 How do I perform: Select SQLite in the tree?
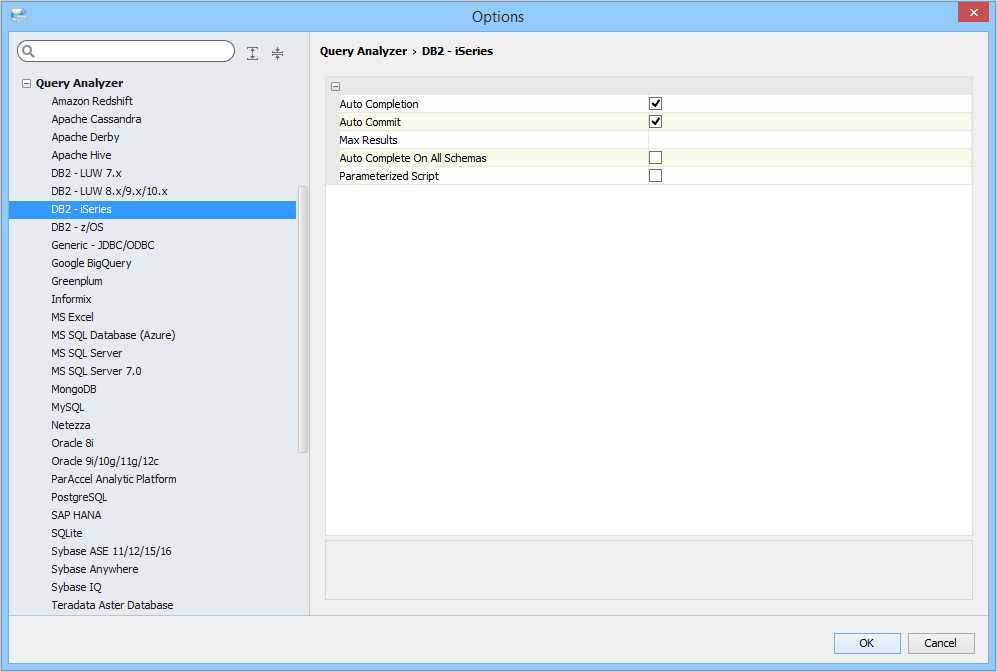click(67, 533)
